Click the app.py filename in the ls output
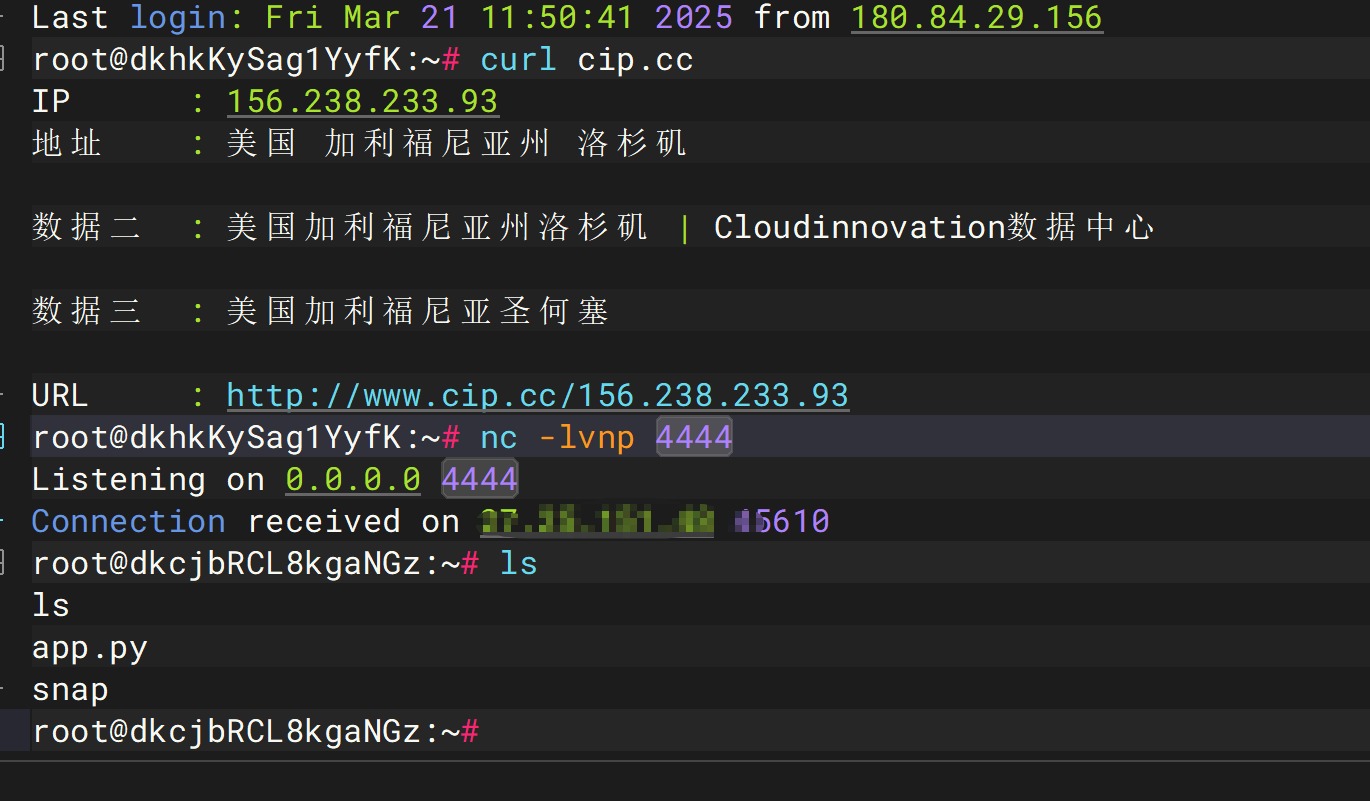Viewport: 1370px width, 801px height. tap(89, 648)
